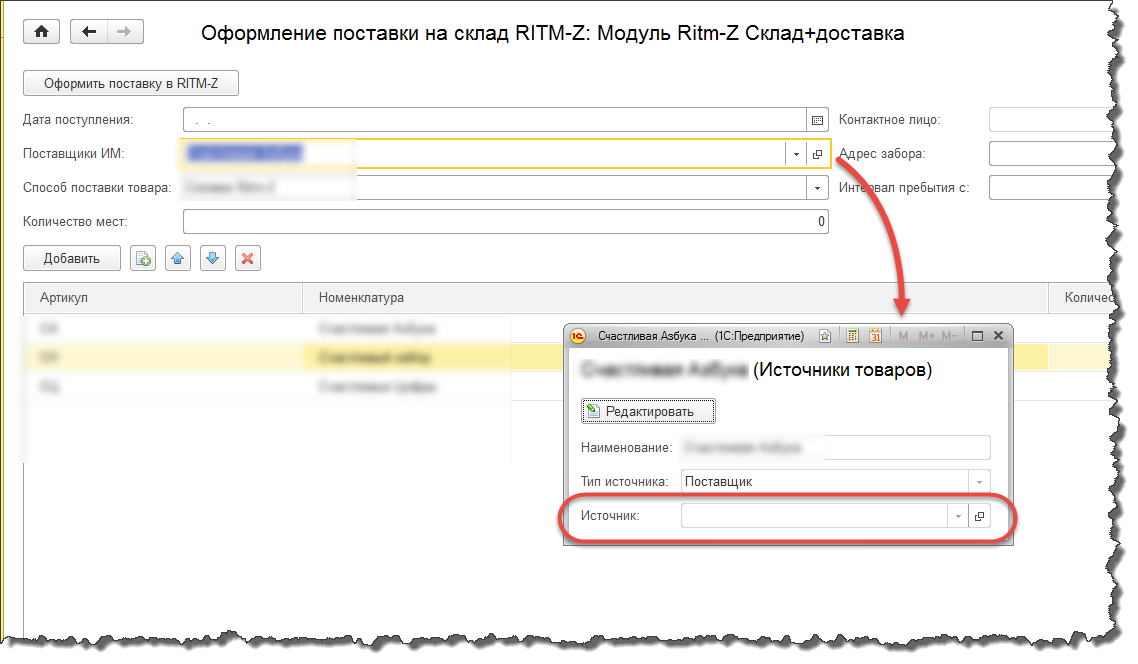Move row down with blue down arrow

tap(212, 259)
